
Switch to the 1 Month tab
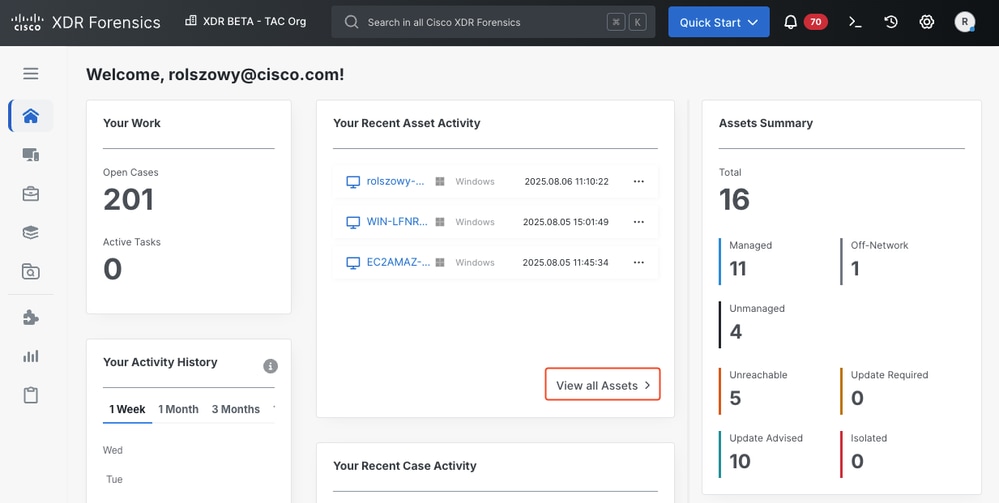(178, 409)
